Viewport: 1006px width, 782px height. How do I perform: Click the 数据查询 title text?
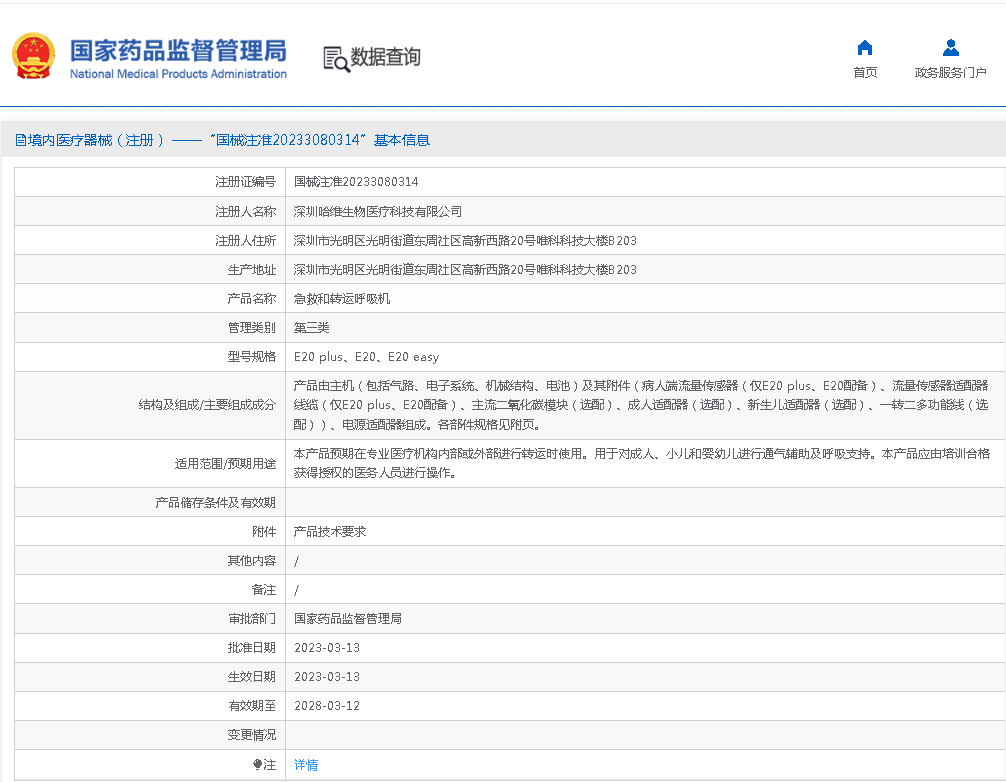385,58
